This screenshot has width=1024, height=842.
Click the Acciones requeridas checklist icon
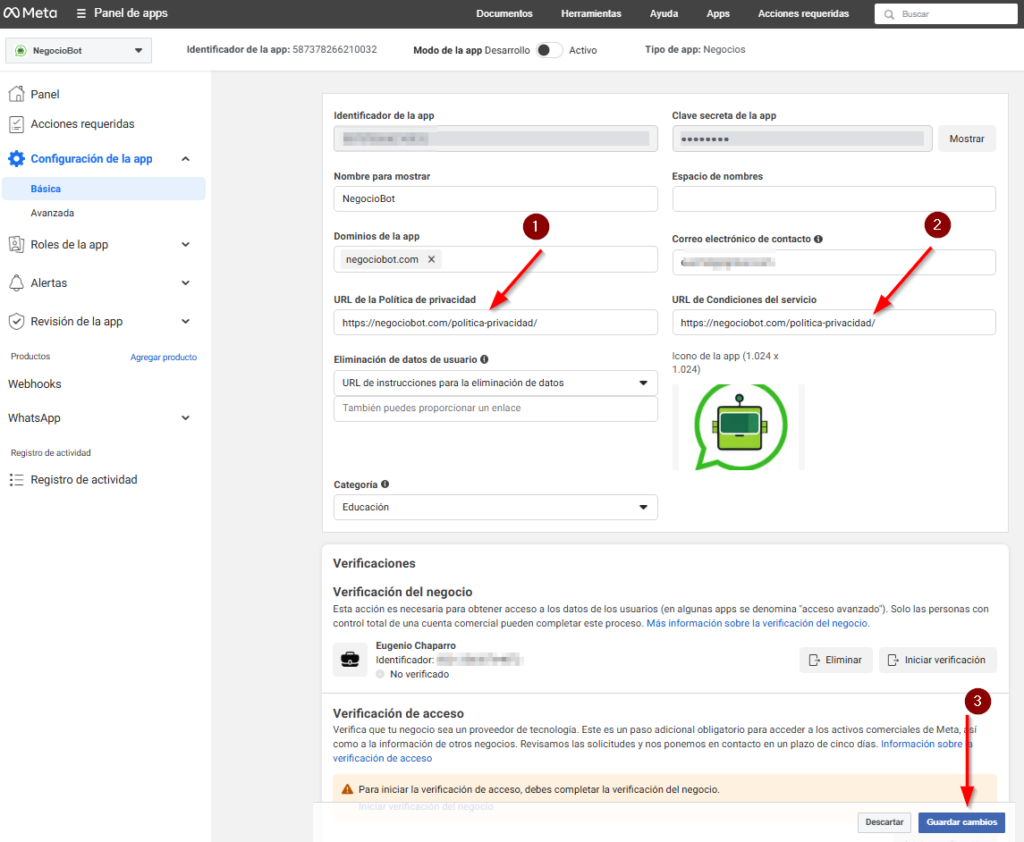[16, 124]
